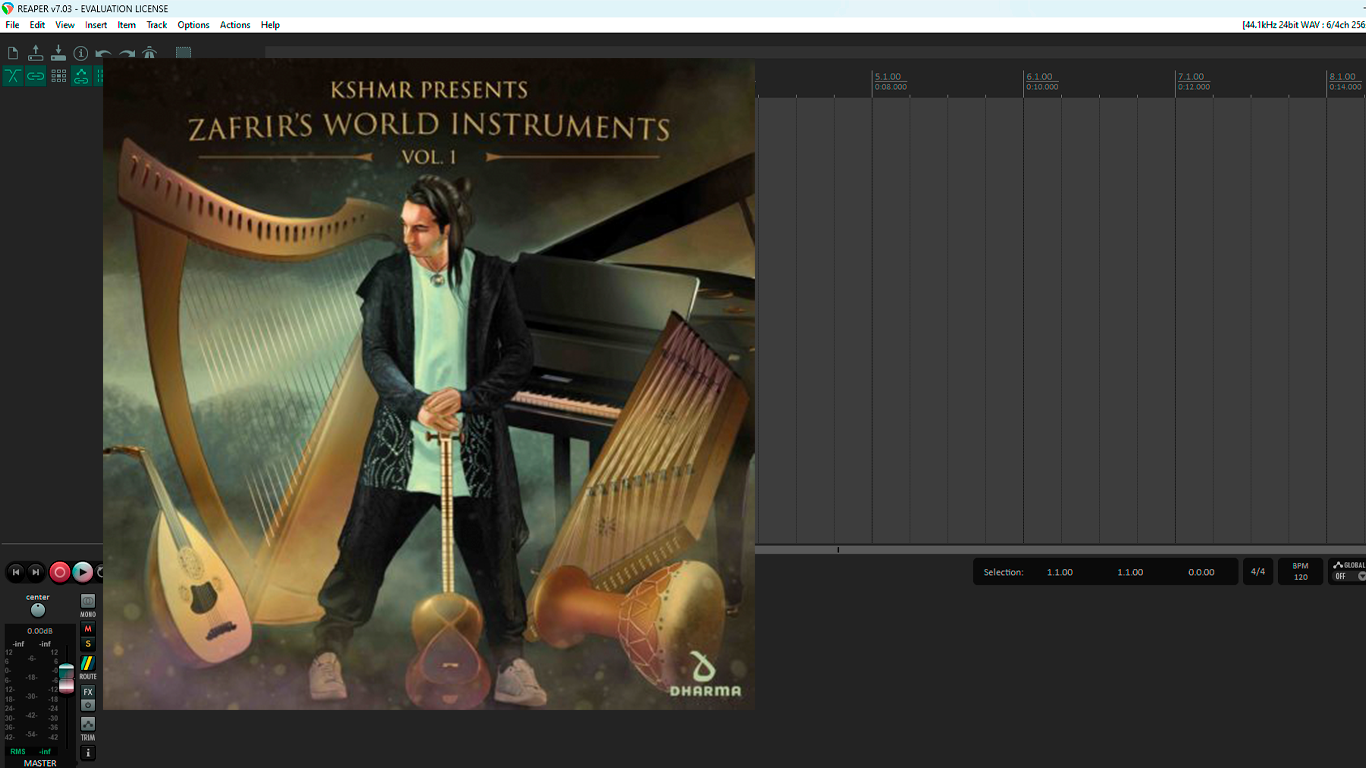The width and height of the screenshot is (1366, 768).
Task: Click the New Project icon
Action: pos(13,53)
